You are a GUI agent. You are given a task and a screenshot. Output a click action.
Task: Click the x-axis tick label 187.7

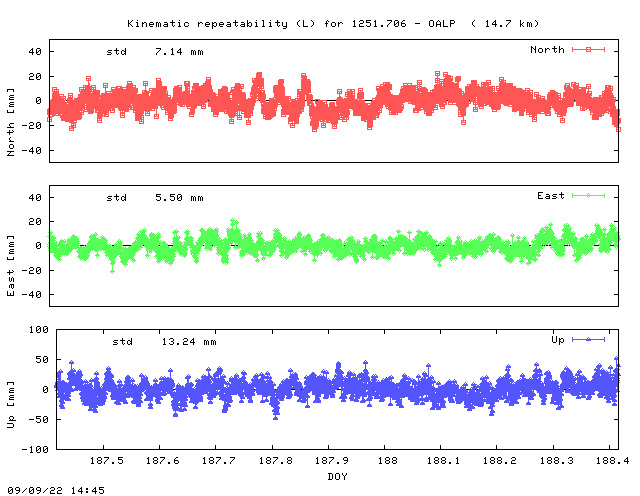click(x=219, y=460)
